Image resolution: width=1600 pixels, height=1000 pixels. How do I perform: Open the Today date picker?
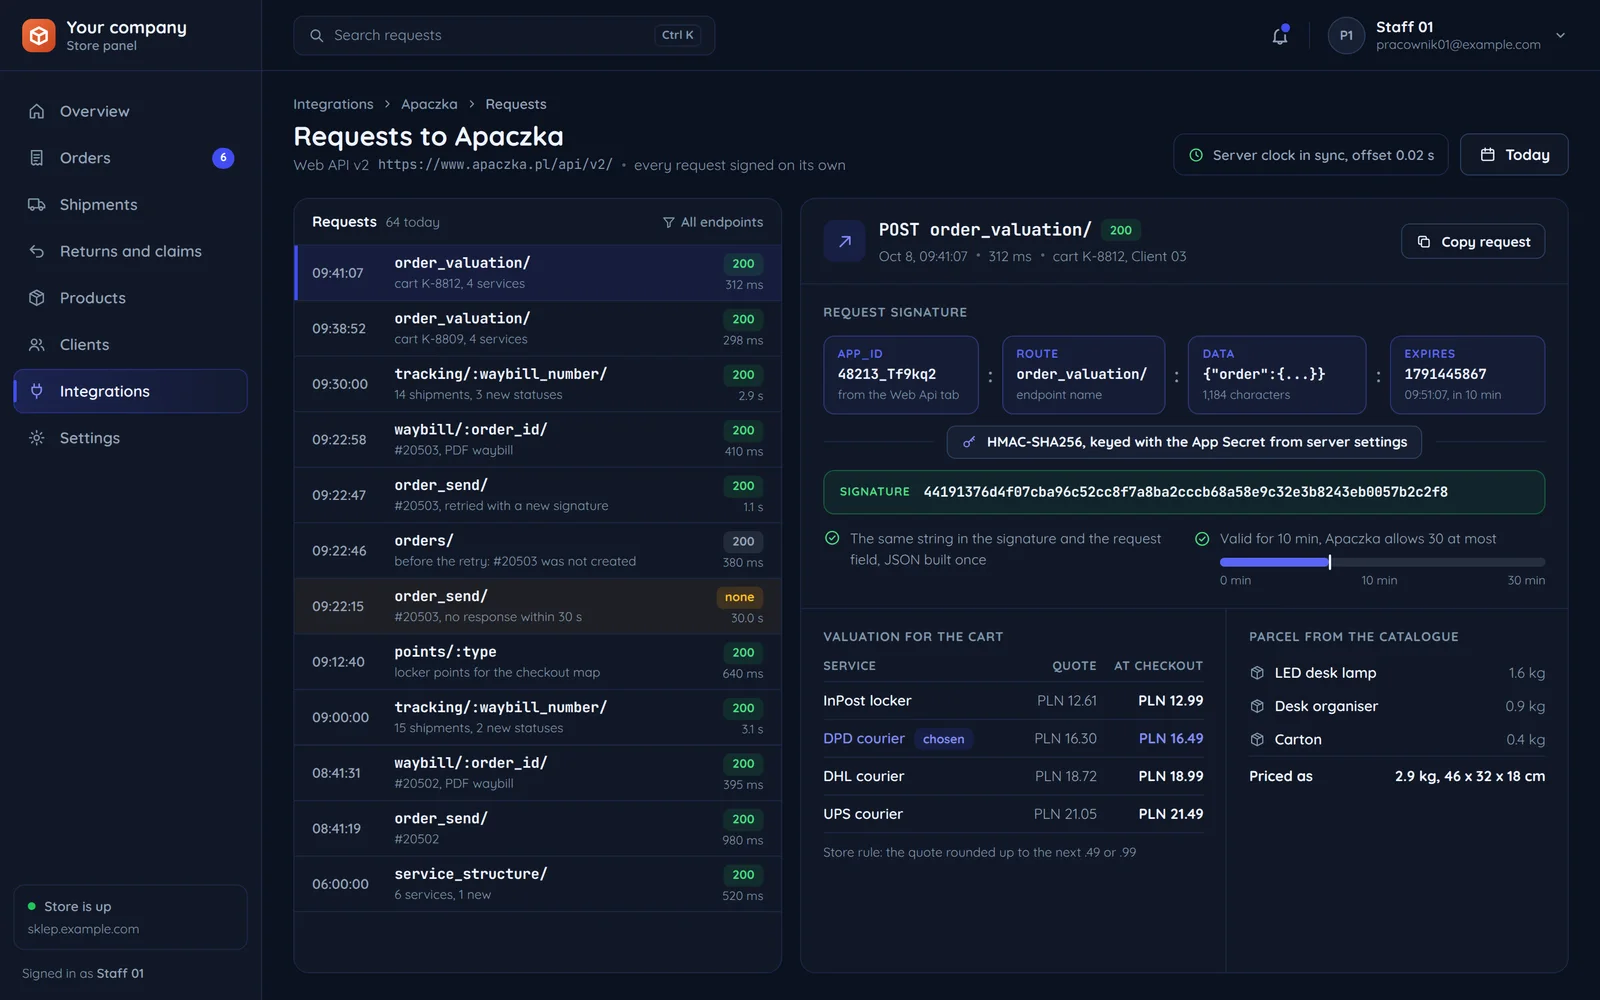tap(1514, 155)
